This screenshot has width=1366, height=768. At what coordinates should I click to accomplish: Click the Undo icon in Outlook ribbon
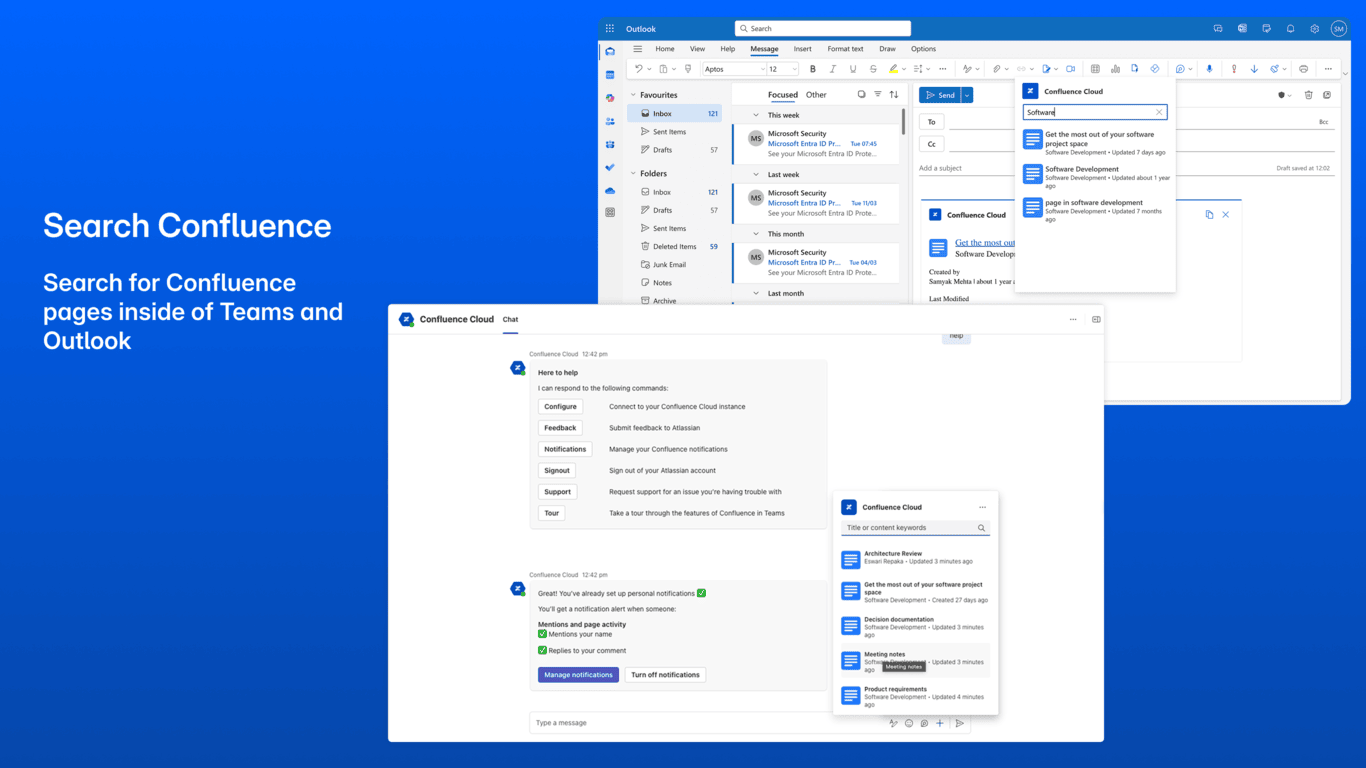(x=639, y=69)
